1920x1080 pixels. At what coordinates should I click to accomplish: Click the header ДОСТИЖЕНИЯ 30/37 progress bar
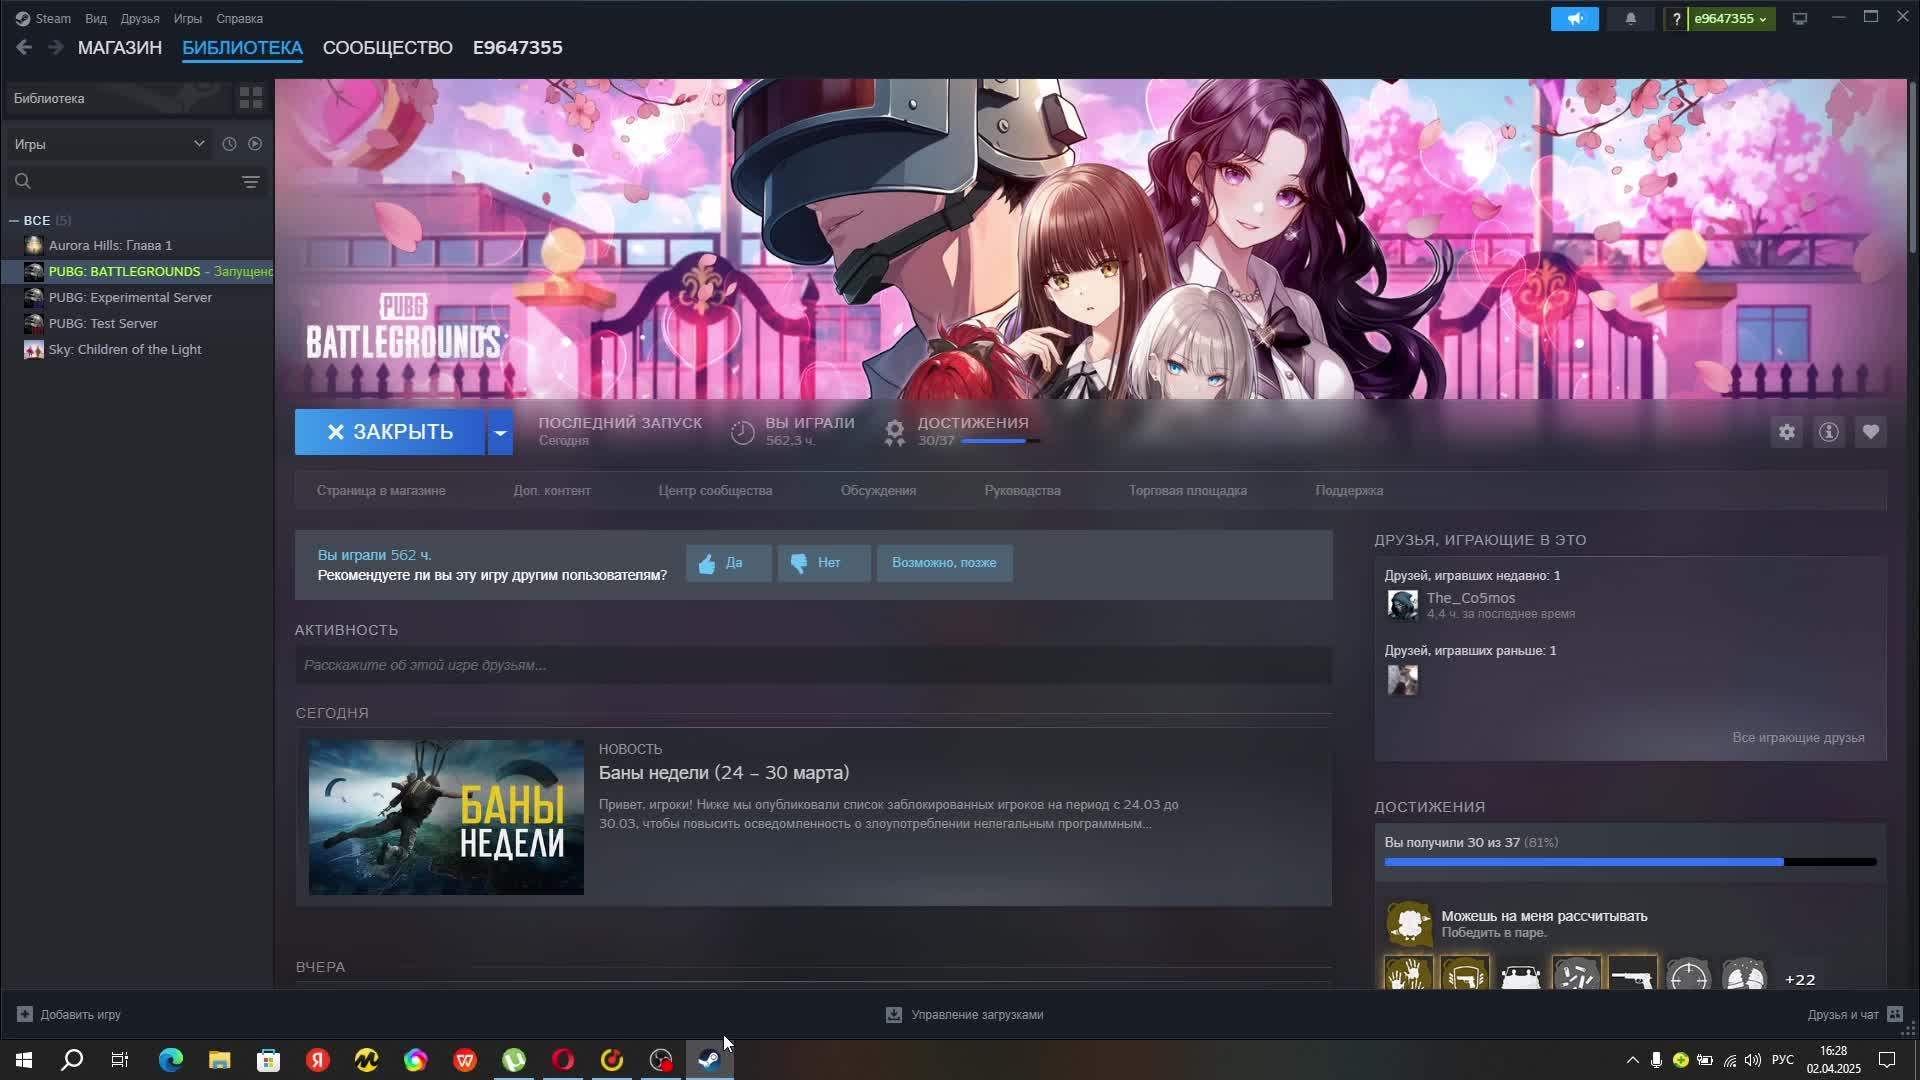point(1000,441)
